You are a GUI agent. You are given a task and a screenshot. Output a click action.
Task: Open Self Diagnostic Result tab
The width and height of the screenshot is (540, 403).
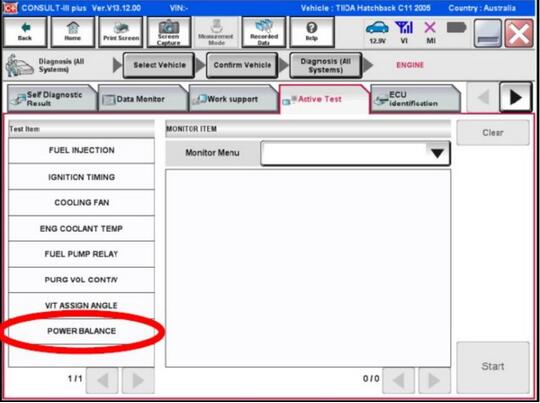click(52, 99)
